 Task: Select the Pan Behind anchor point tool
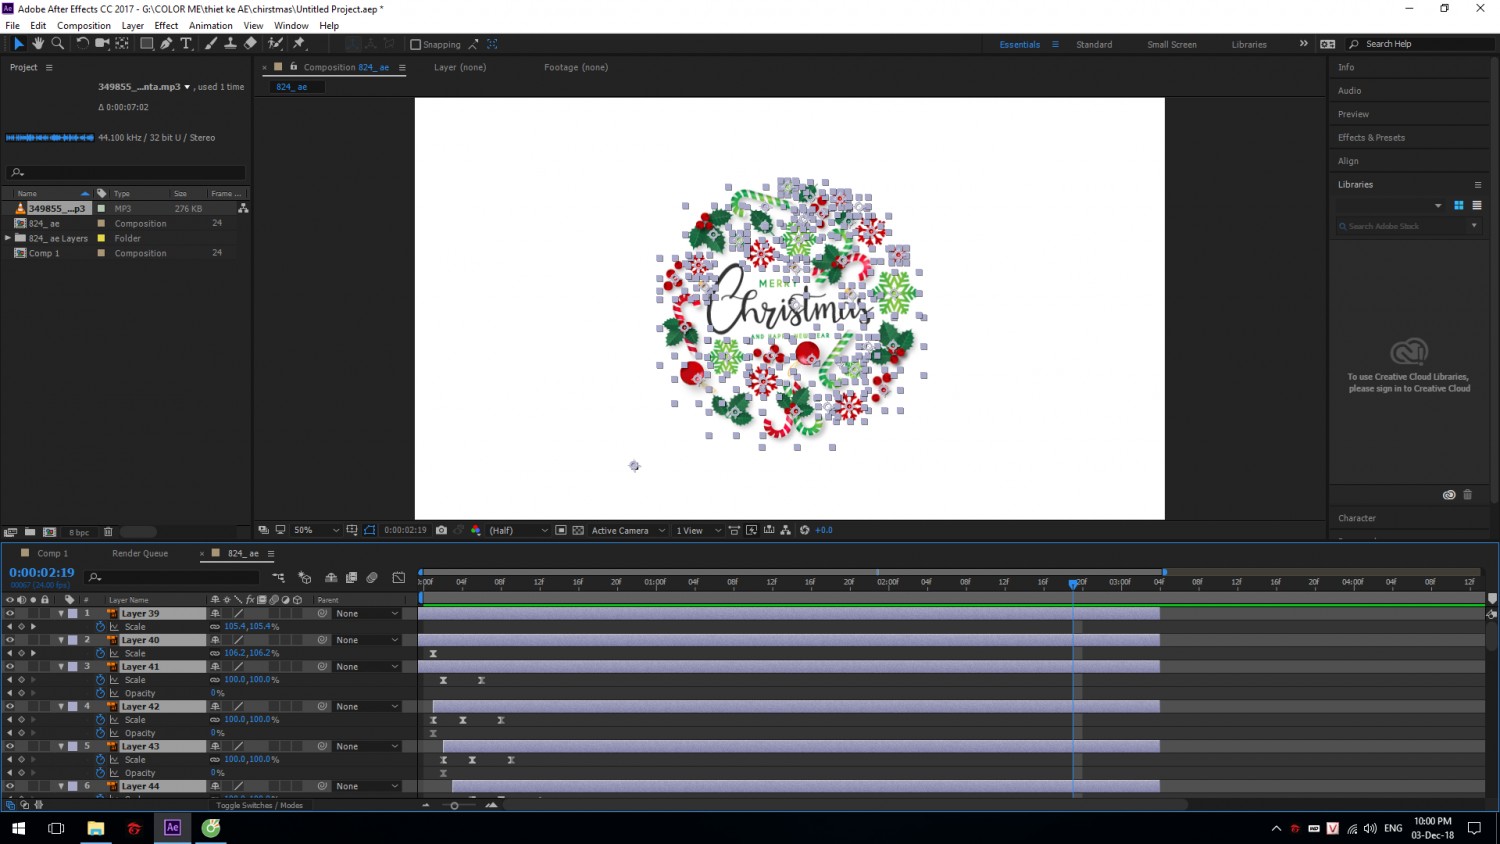[x=122, y=44]
